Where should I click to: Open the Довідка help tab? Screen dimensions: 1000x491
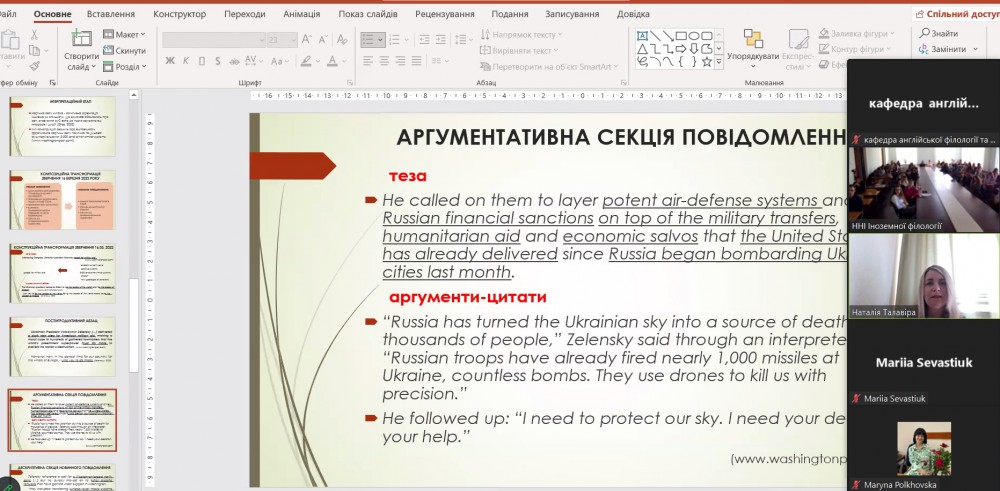pyautogui.click(x=633, y=14)
